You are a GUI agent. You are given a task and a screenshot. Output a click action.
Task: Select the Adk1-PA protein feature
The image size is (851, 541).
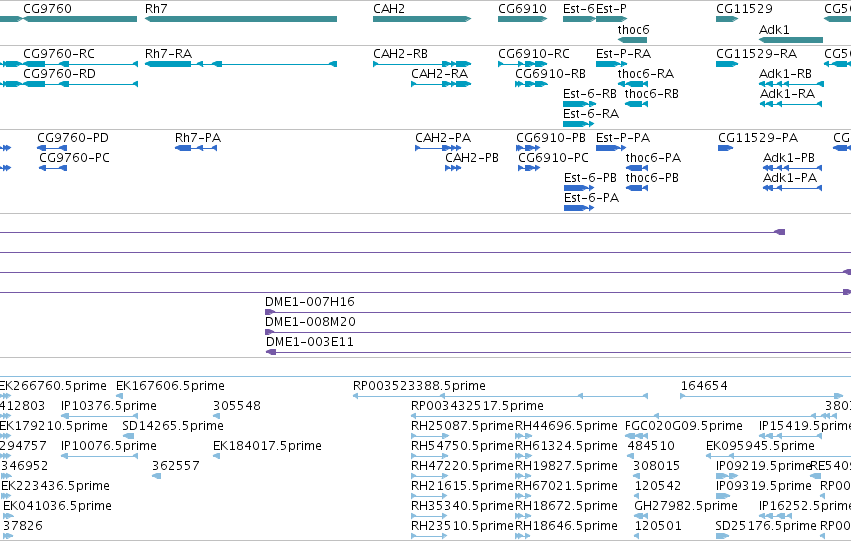[x=792, y=188]
